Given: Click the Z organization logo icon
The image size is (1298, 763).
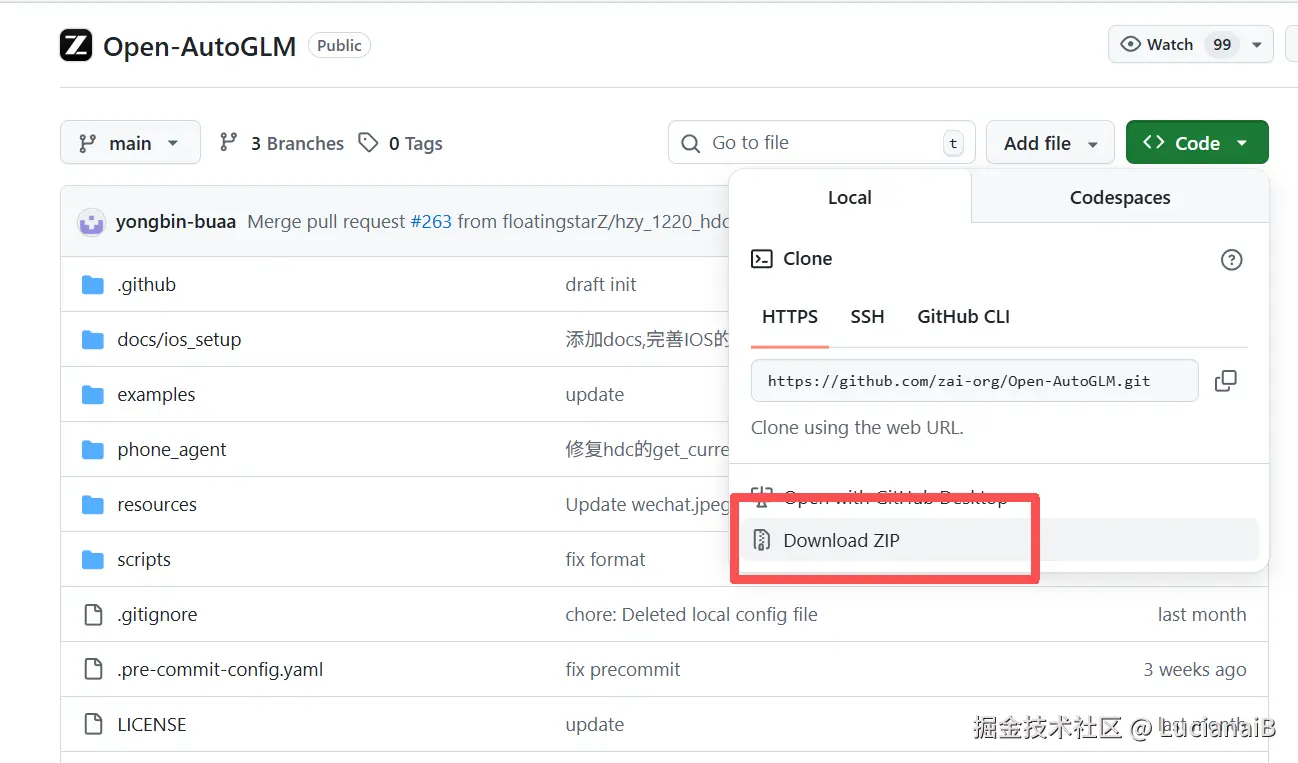Looking at the screenshot, I should [76, 46].
